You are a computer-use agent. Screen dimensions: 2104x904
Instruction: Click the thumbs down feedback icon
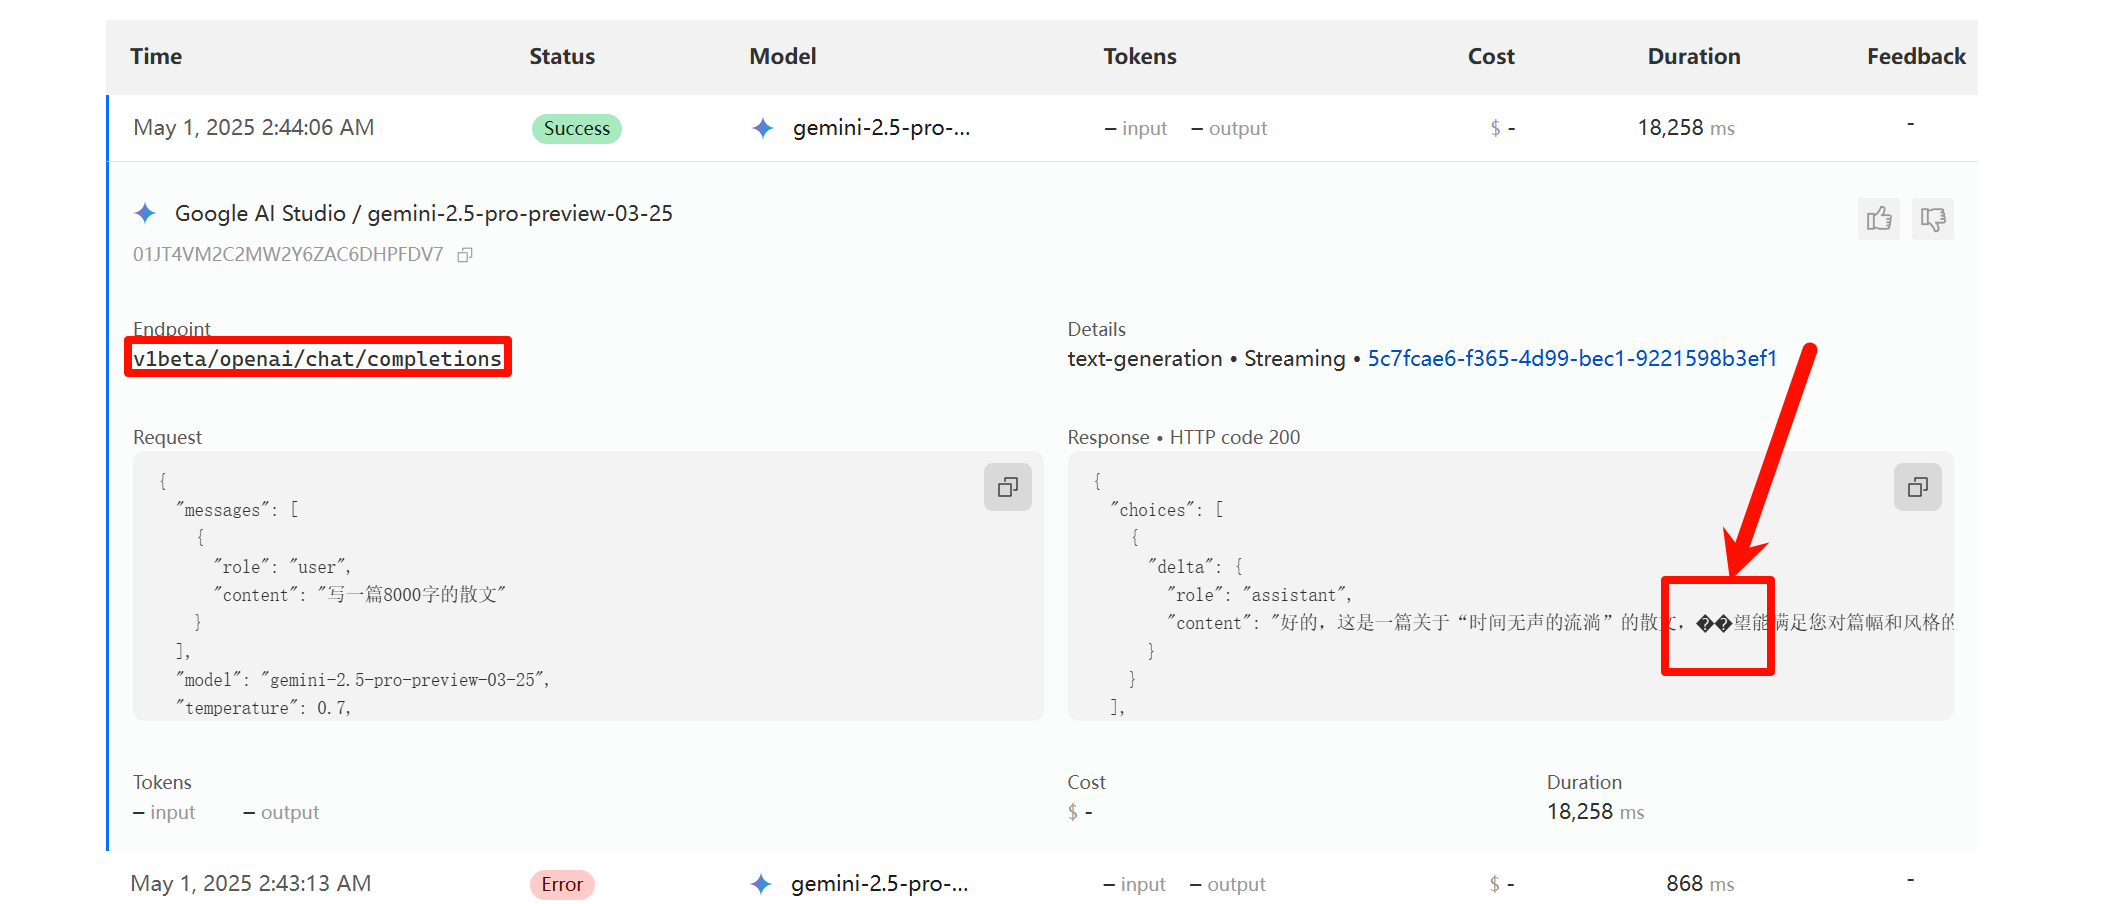point(1933,219)
